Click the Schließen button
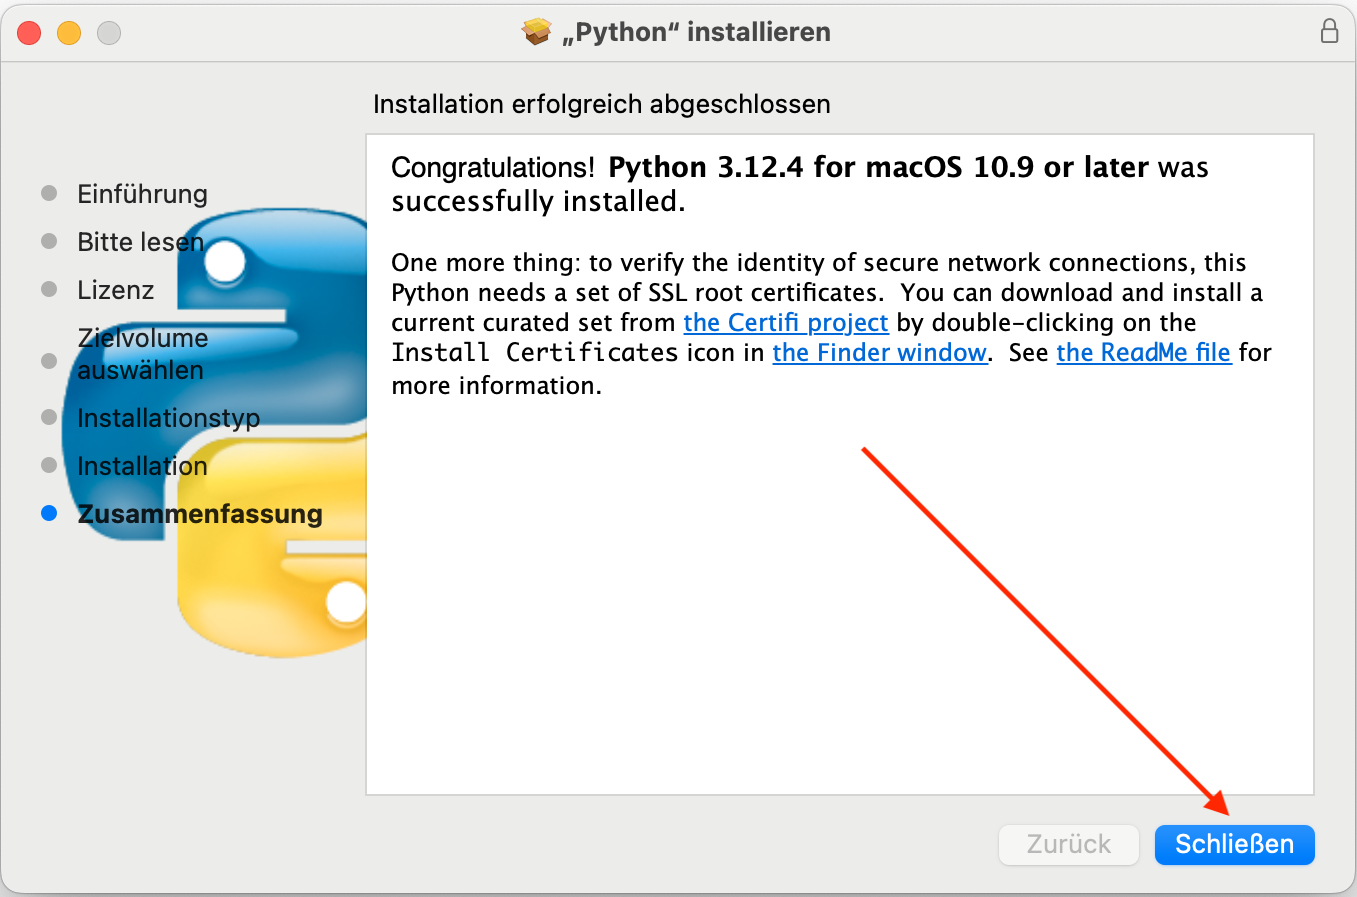Viewport: 1357px width, 897px height. (1234, 844)
